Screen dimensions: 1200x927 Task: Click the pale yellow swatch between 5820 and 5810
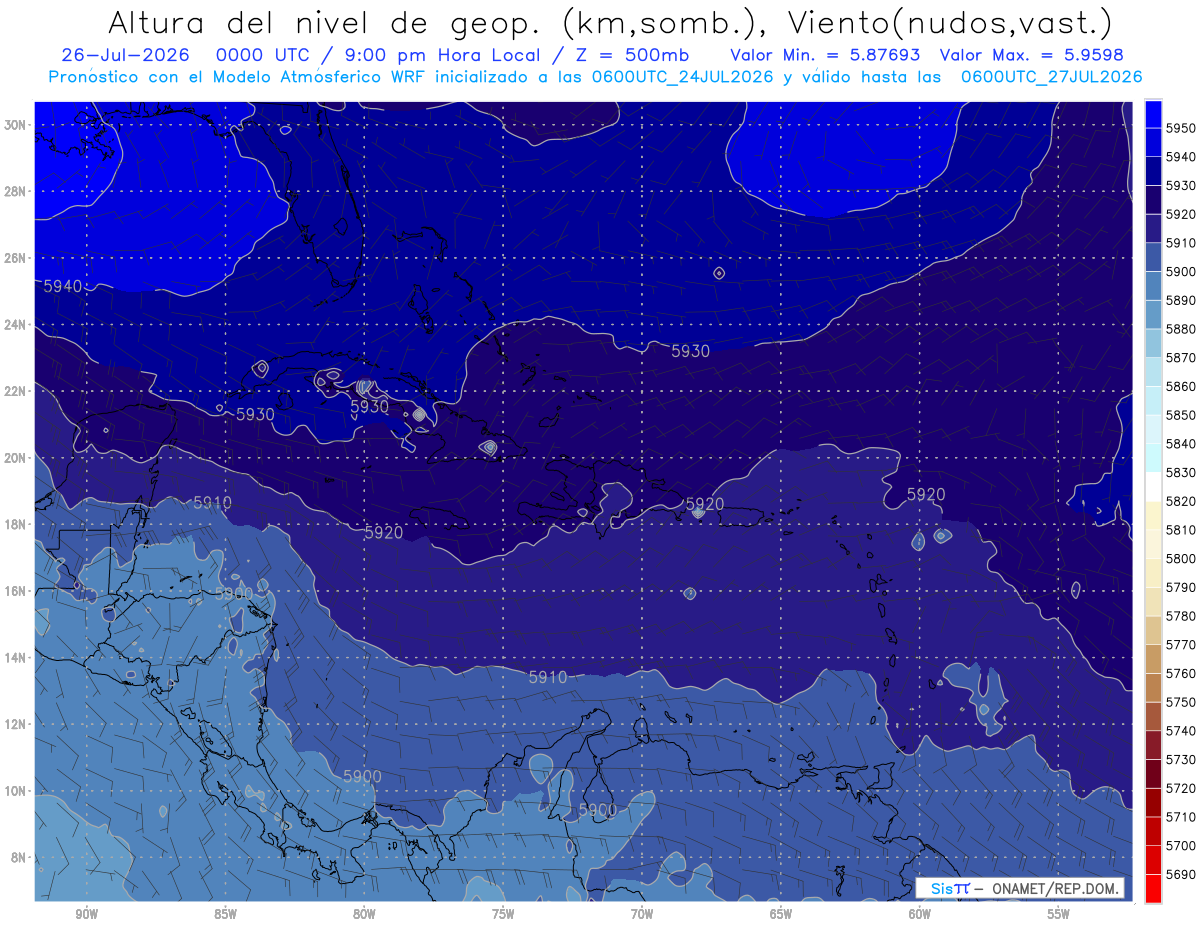(x=1154, y=515)
